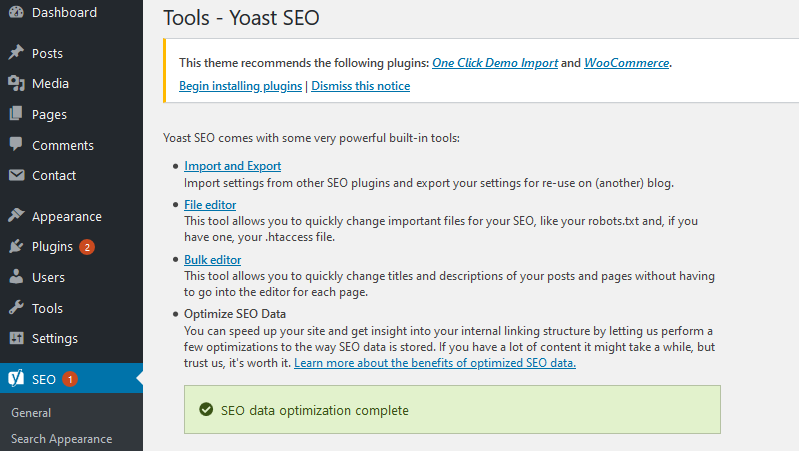
Task: Click the green optimization complete checkmark
Action: tap(206, 409)
